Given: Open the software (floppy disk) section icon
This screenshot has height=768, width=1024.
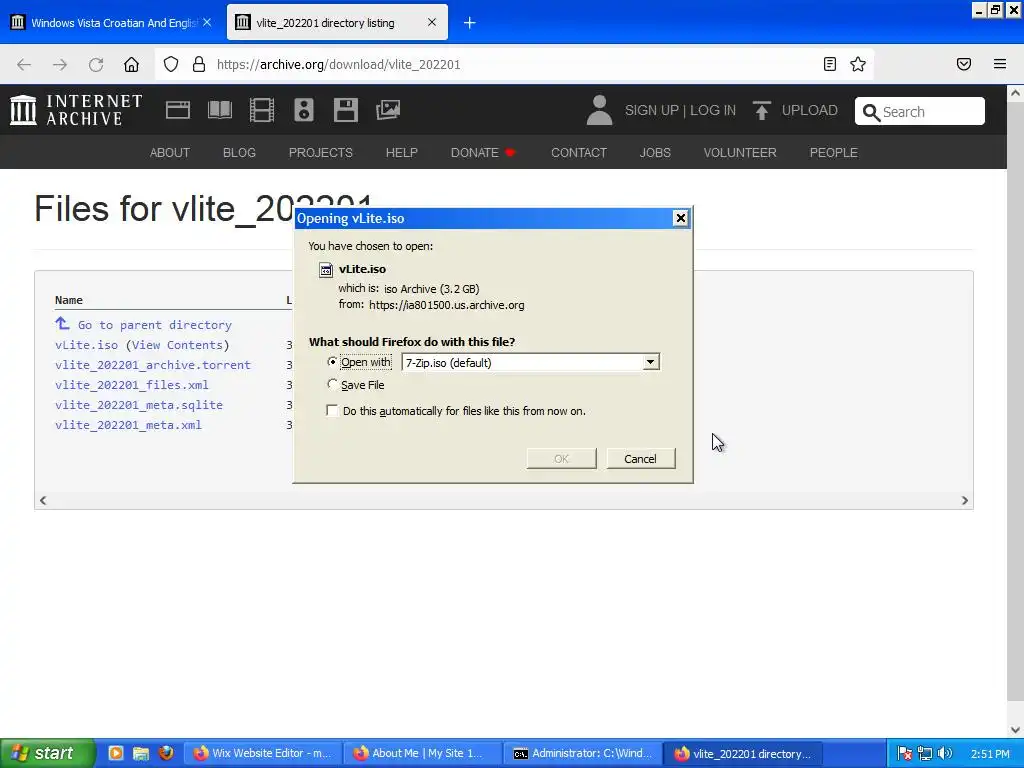Looking at the screenshot, I should (345, 110).
